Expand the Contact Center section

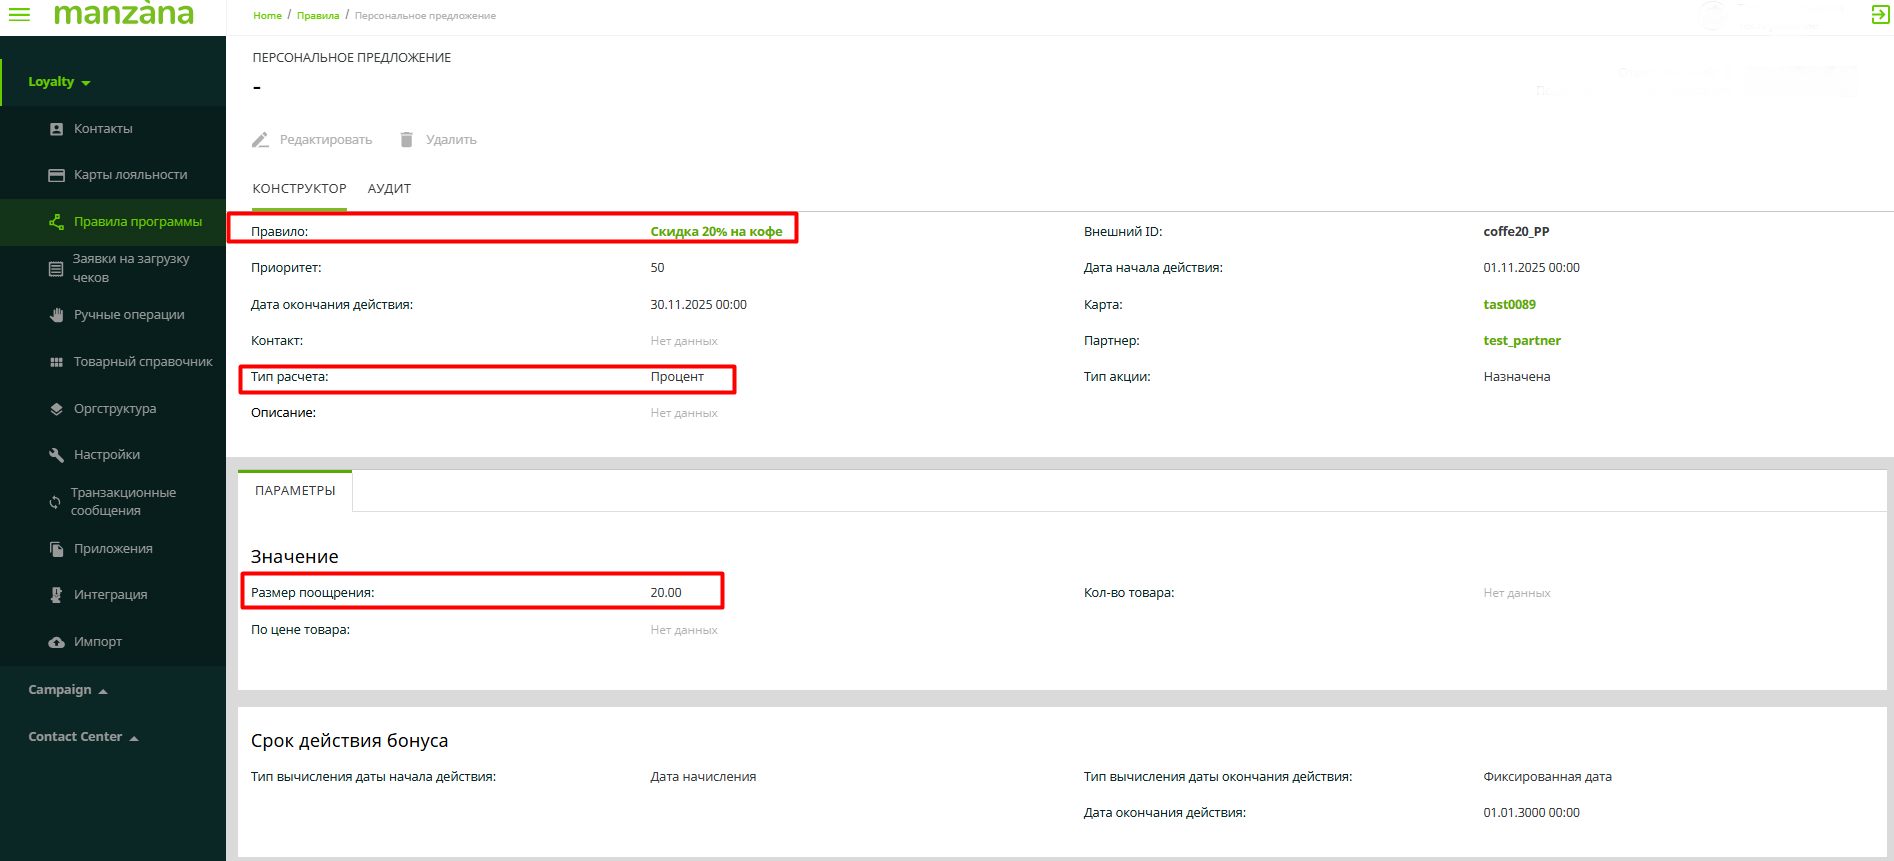[x=83, y=737]
